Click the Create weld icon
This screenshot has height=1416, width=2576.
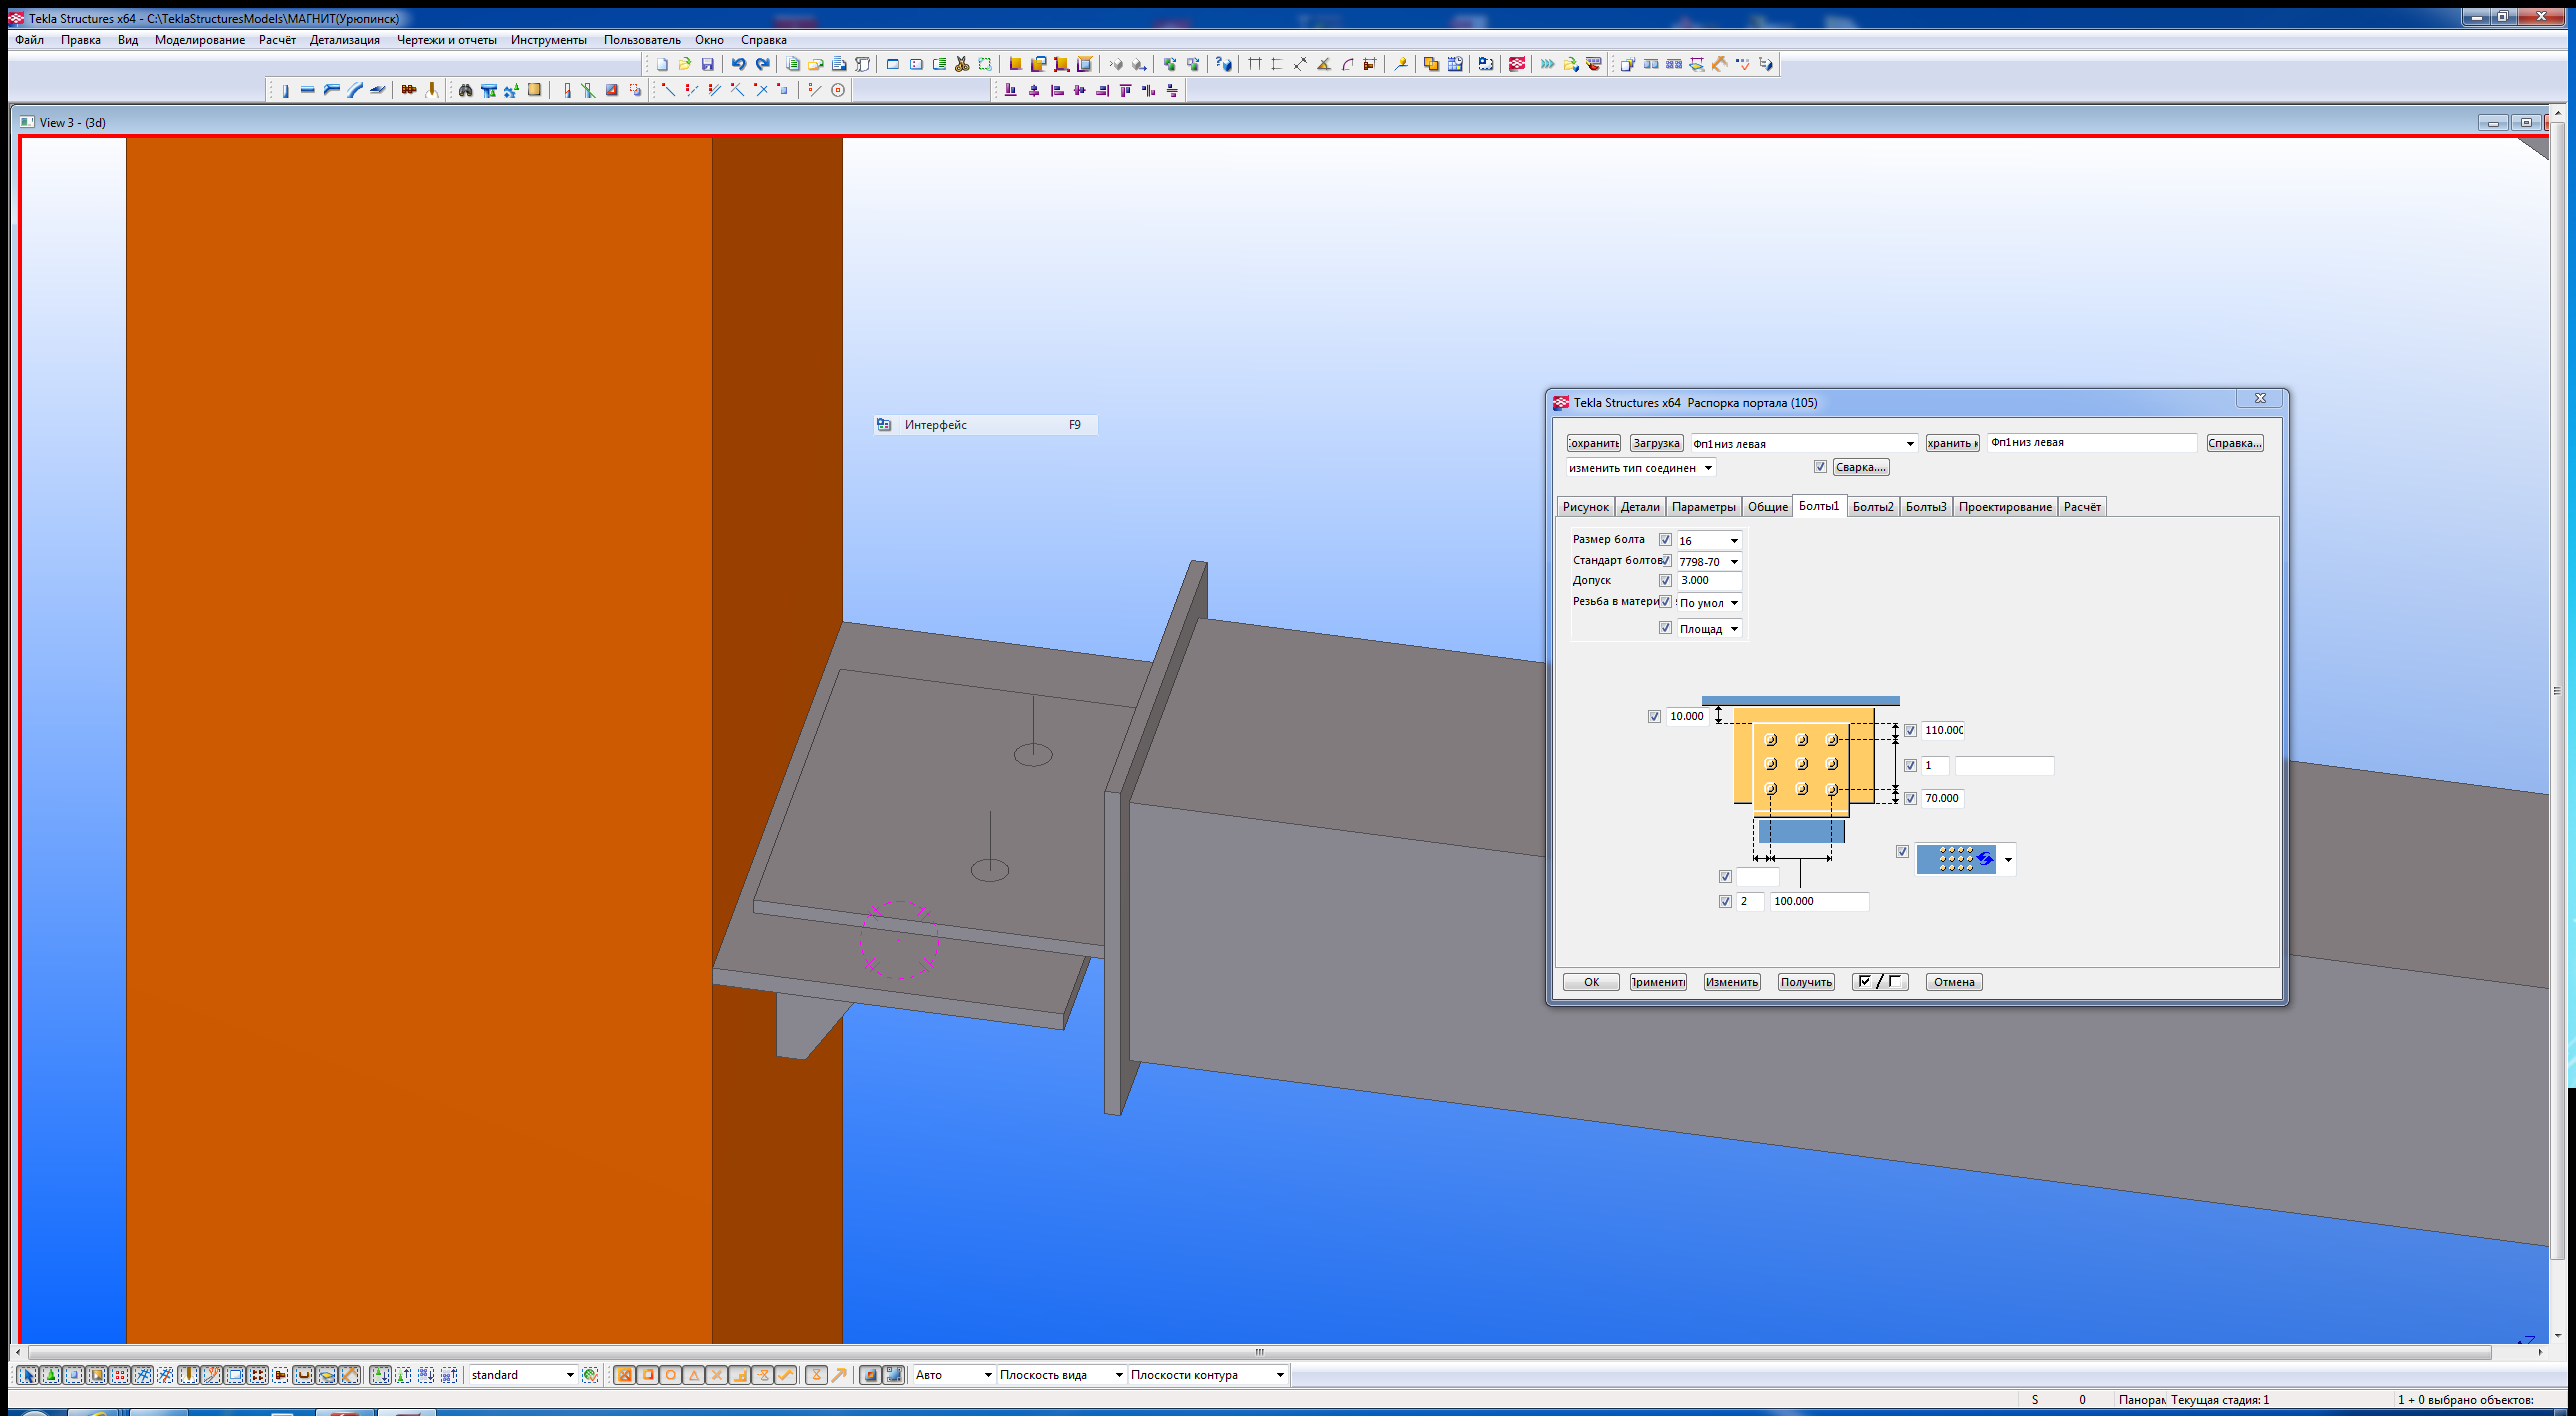(432, 91)
